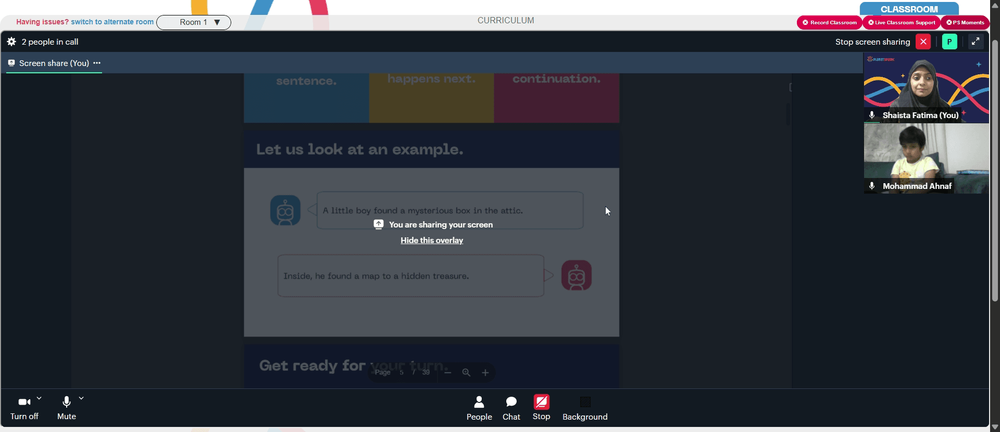Click the '2 people in call' text
Image resolution: width=1000 pixels, height=432 pixels.
pyautogui.click(x=50, y=42)
